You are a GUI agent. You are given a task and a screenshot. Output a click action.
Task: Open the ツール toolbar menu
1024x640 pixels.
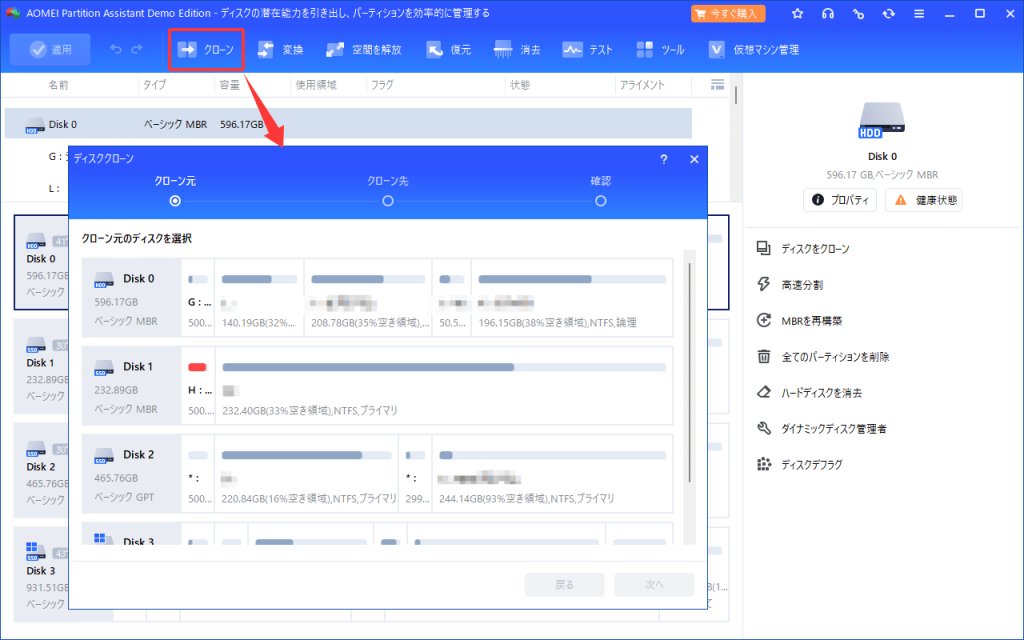tap(660, 50)
